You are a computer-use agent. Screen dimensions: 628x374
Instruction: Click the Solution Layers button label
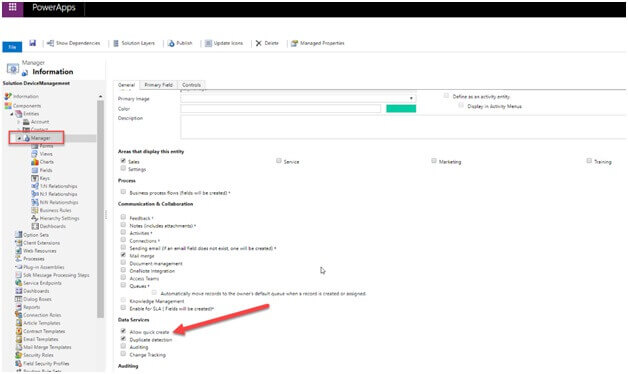point(138,43)
